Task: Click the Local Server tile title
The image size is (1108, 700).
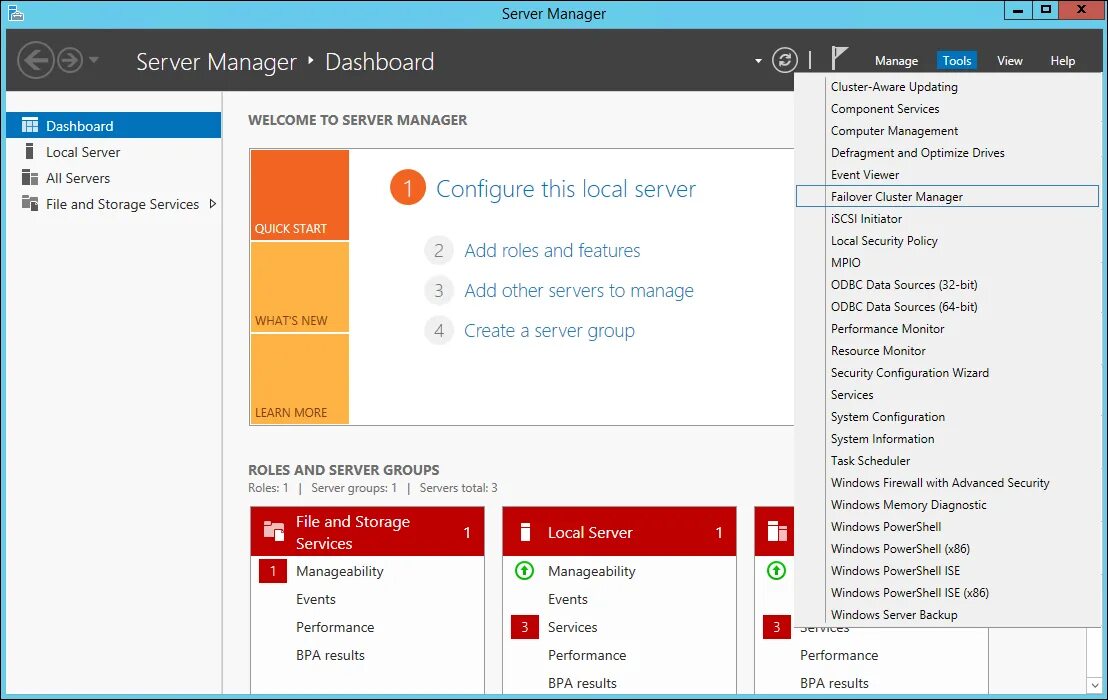Action: pos(590,533)
